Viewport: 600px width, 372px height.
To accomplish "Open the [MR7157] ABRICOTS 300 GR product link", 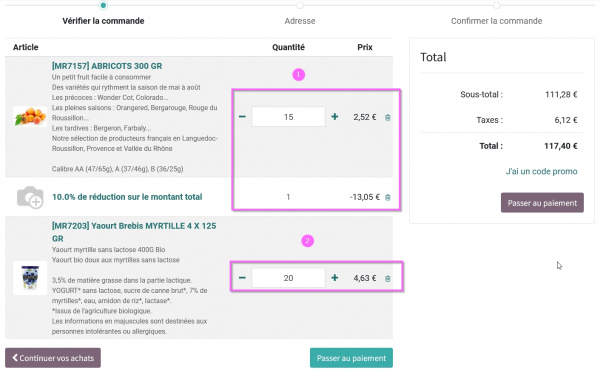I will [x=107, y=66].
